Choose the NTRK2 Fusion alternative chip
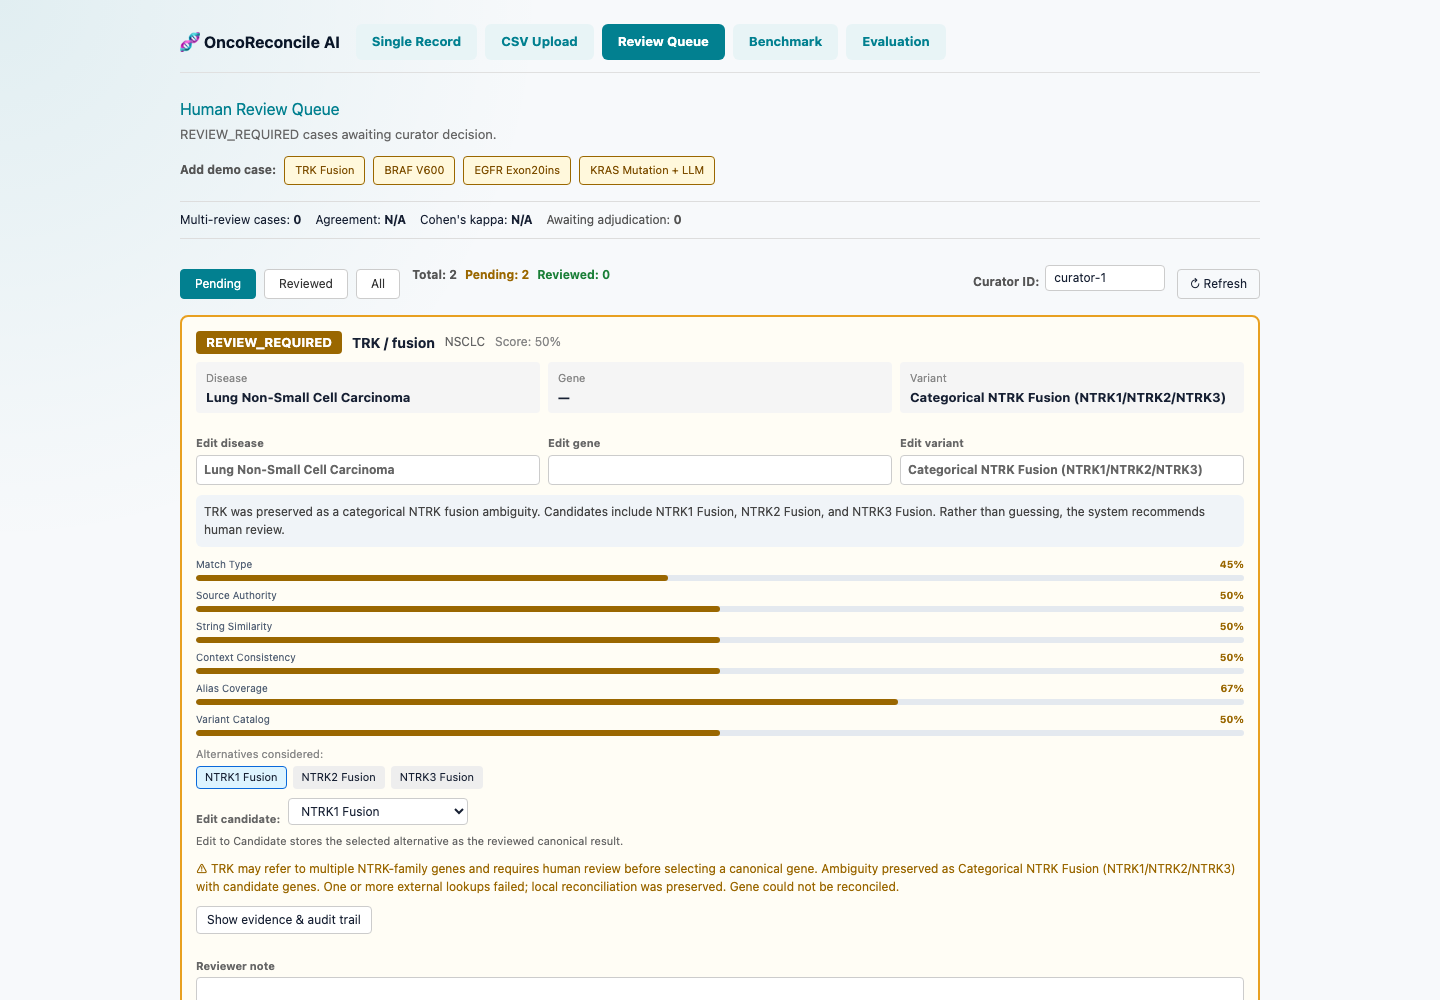1440x1000 pixels. tap(339, 777)
